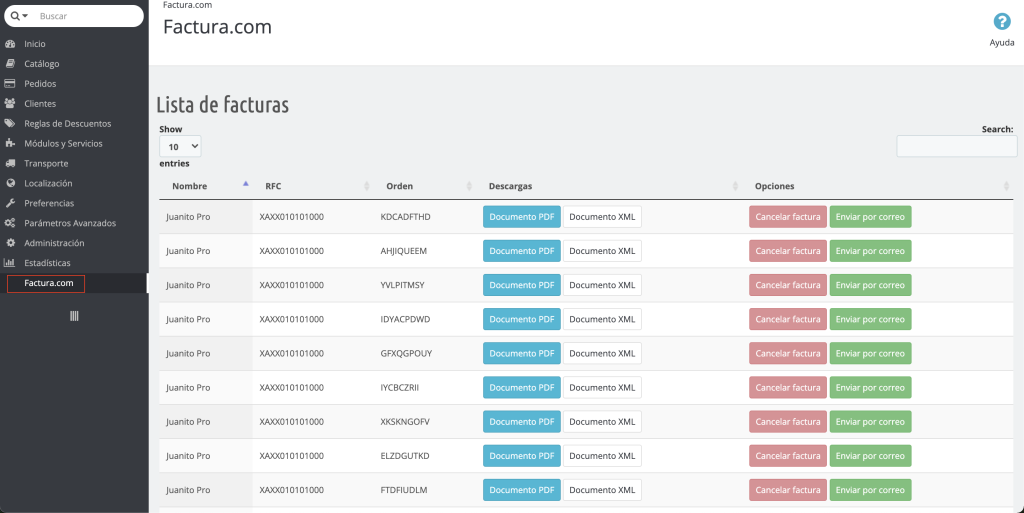1024x513 pixels.
Task: Open Administración menu item
Action: (54, 243)
